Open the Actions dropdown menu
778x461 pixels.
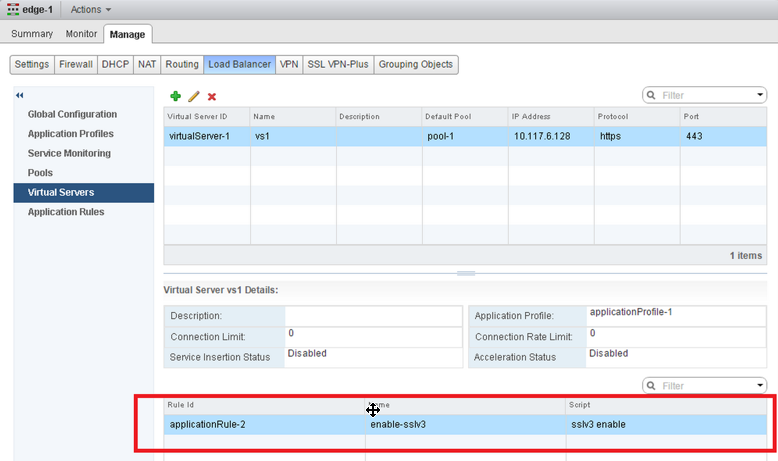coord(91,9)
